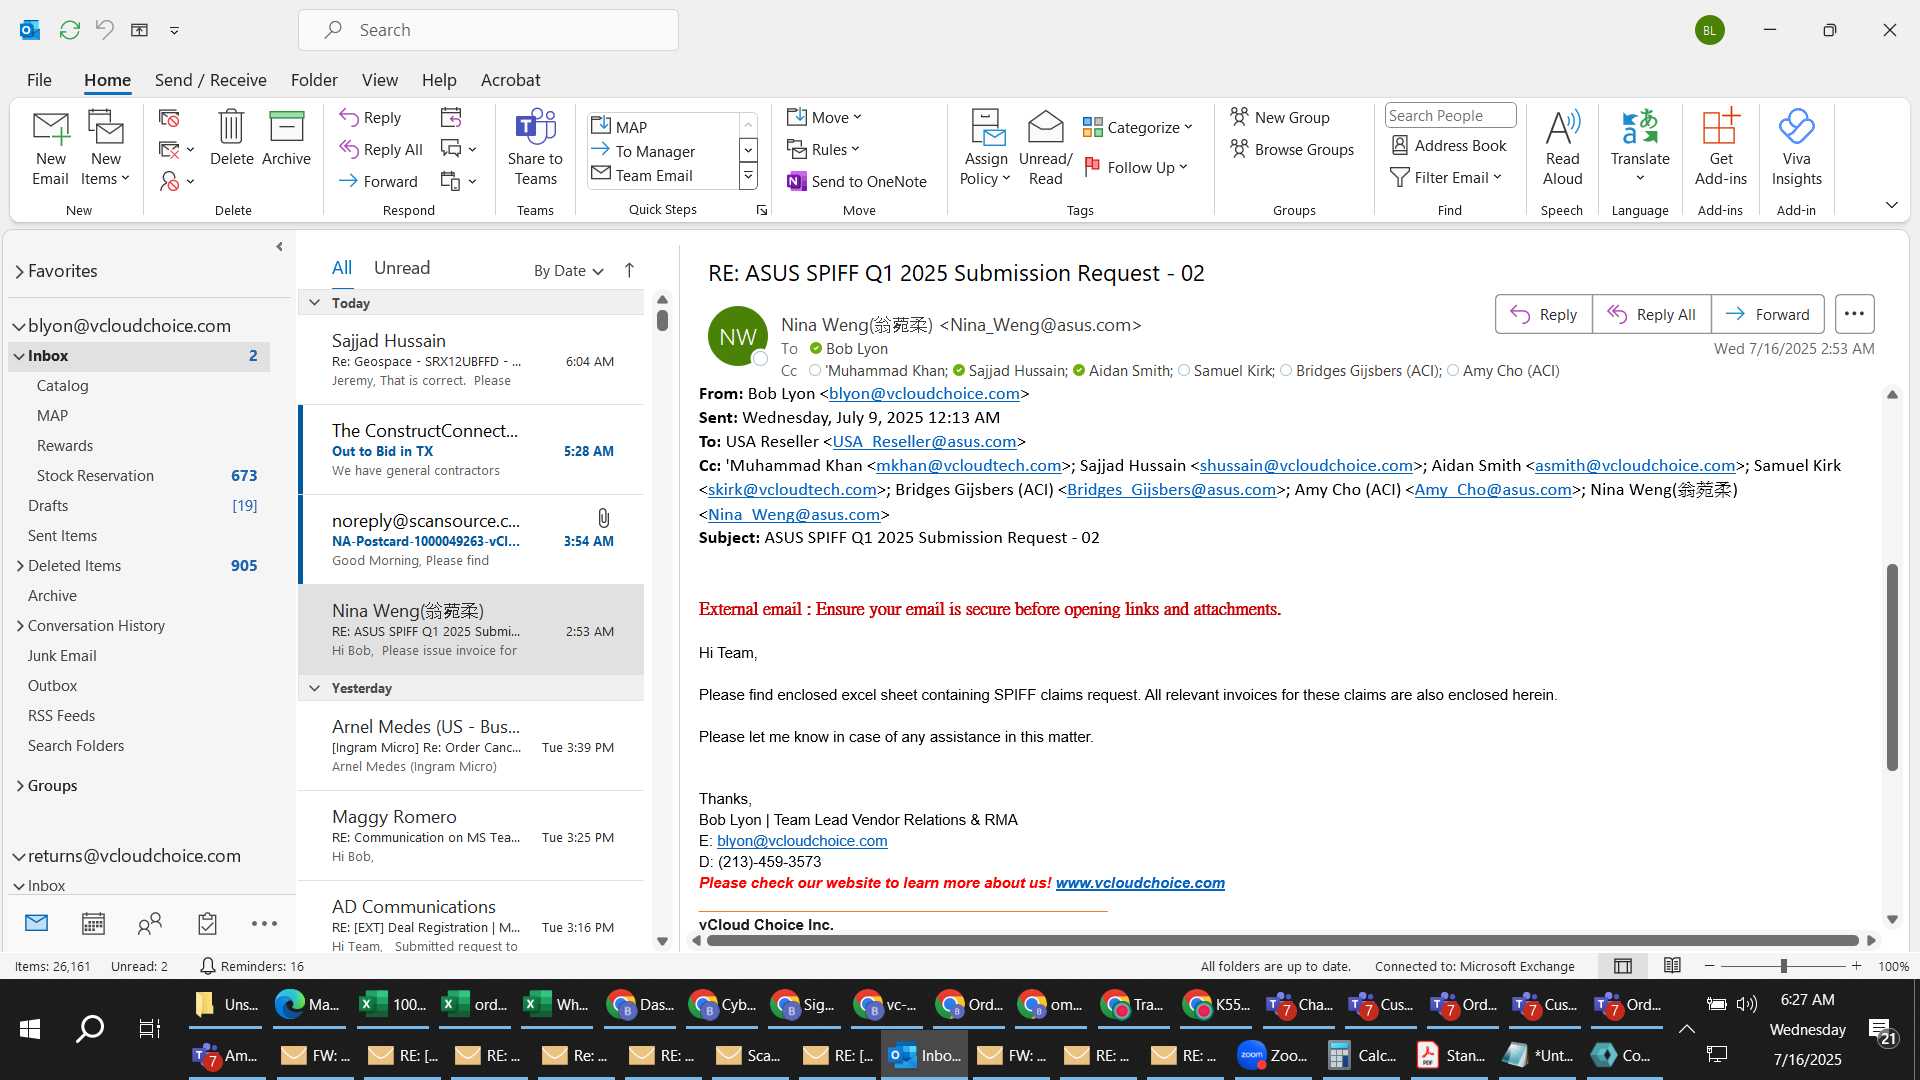
Task: Click Get Add-ins icon
Action: 1720,148
